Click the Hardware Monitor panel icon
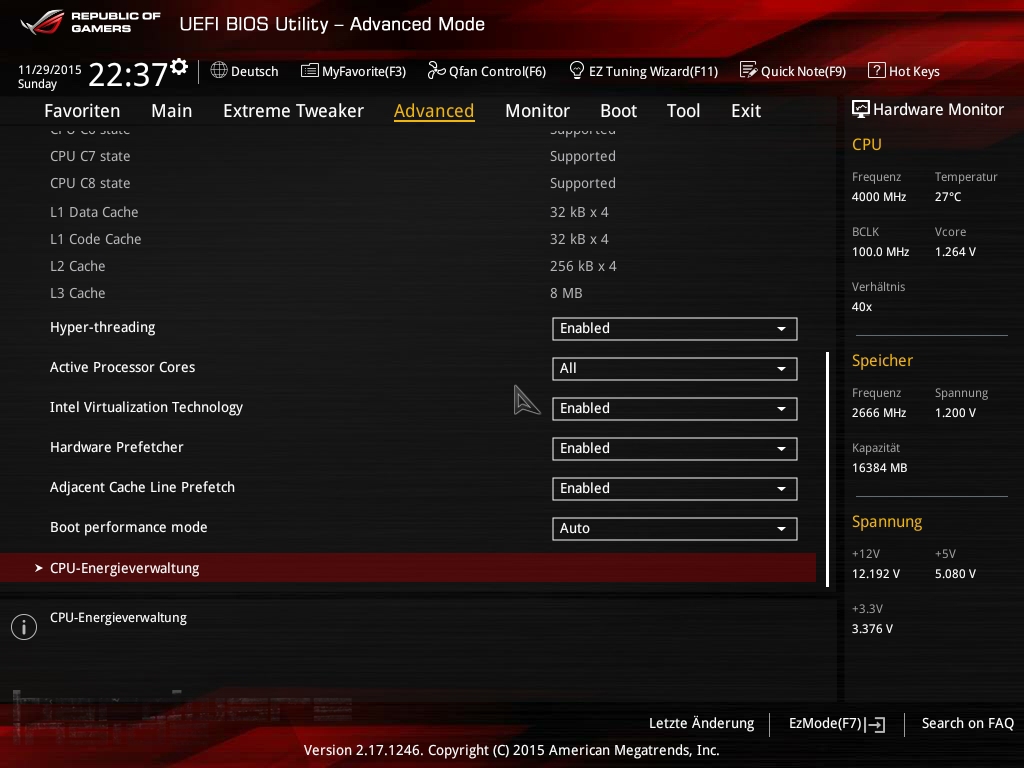This screenshot has width=1024, height=768. coord(861,109)
